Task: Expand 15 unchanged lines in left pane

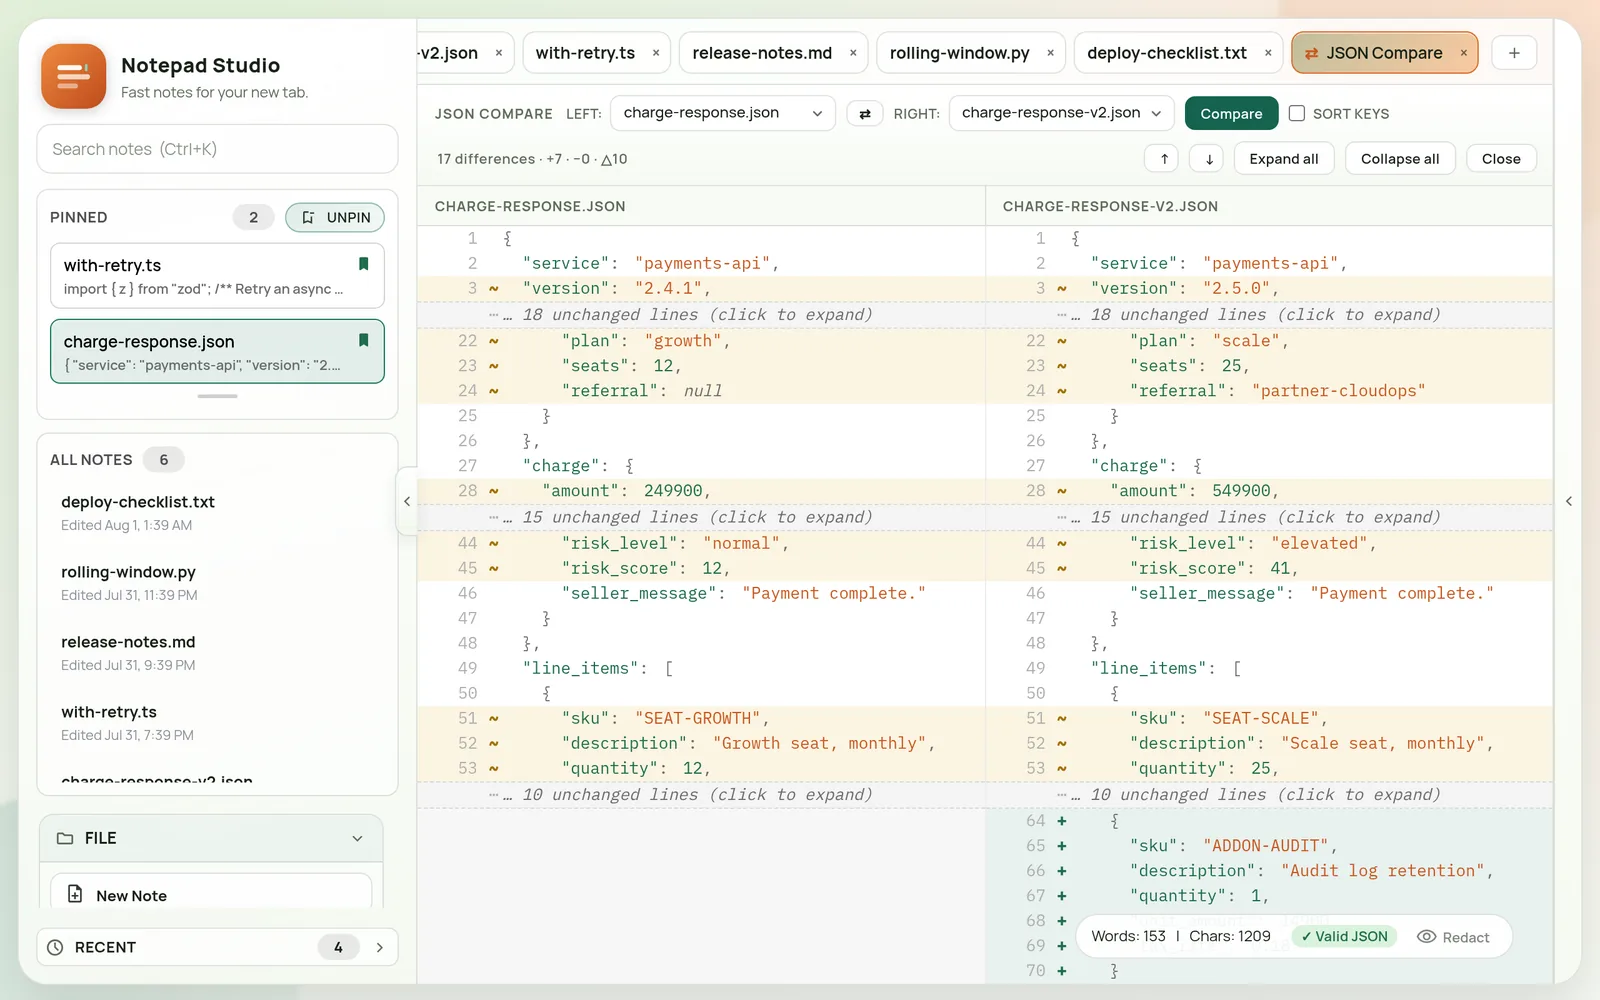Action: point(701,517)
